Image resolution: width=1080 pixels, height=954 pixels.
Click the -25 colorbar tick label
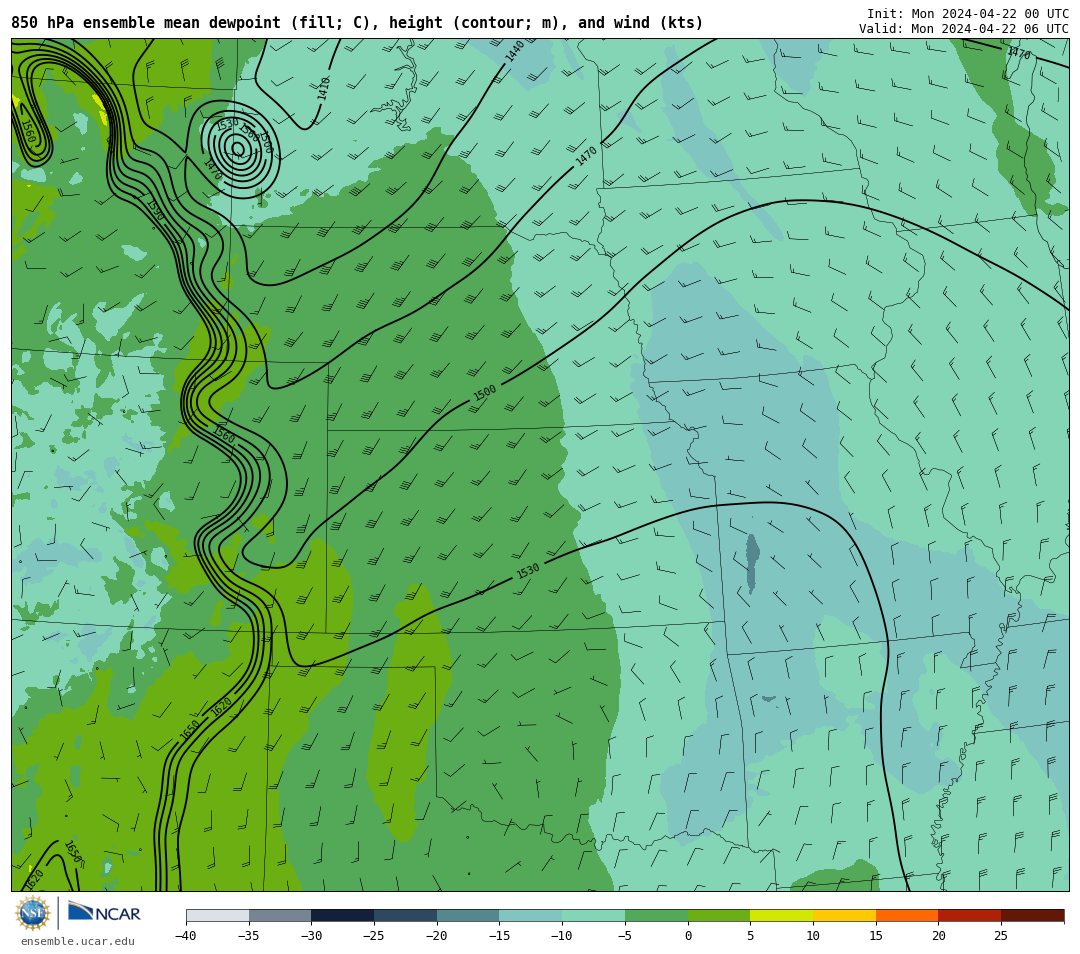click(373, 935)
